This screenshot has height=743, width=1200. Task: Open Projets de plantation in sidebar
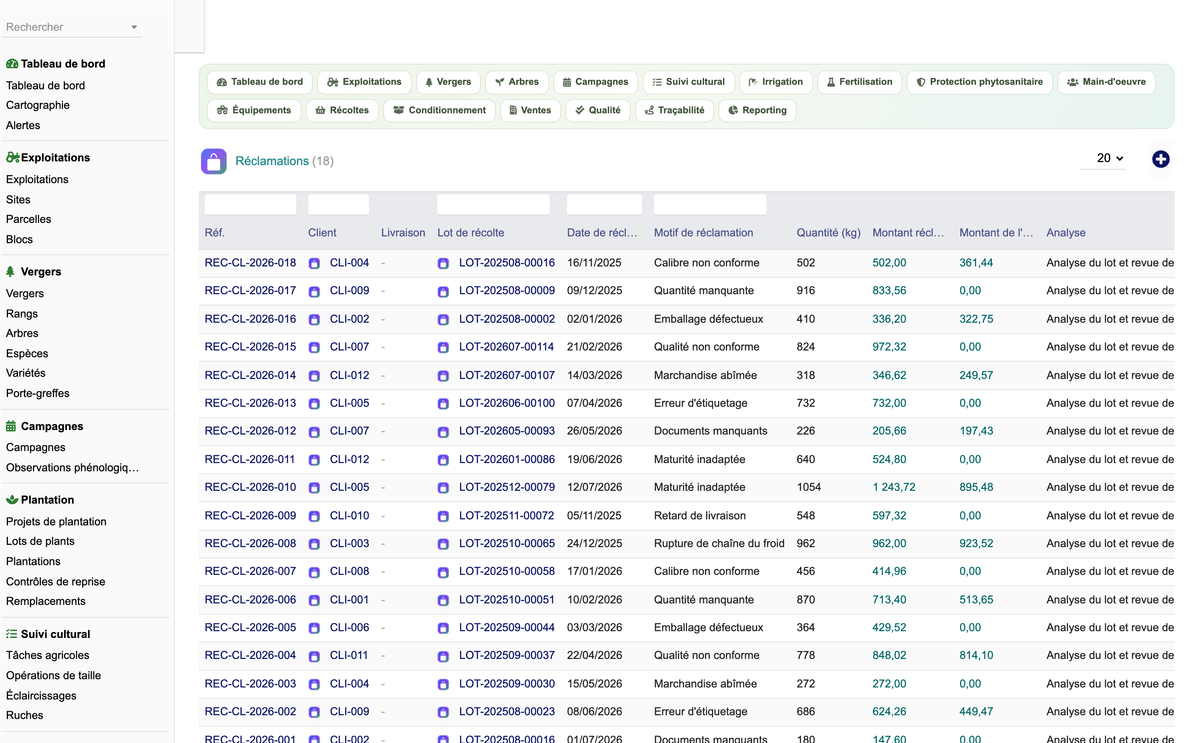pos(56,521)
